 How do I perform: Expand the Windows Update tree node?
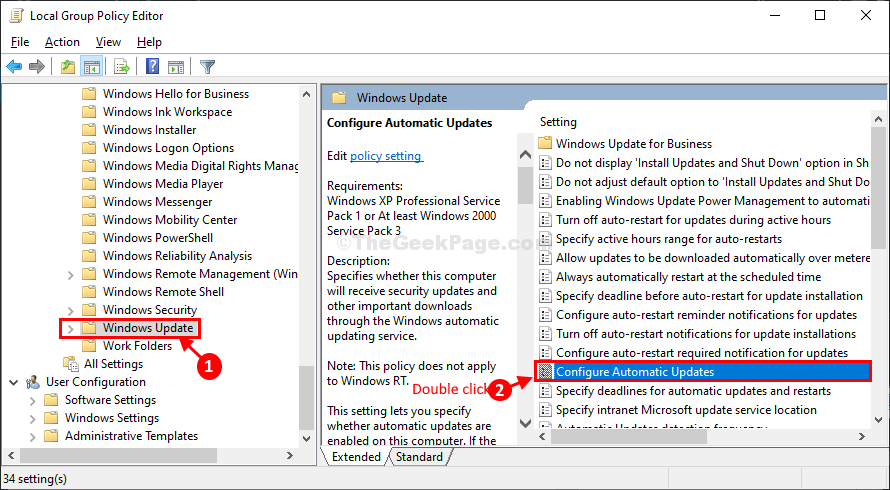(x=70, y=328)
